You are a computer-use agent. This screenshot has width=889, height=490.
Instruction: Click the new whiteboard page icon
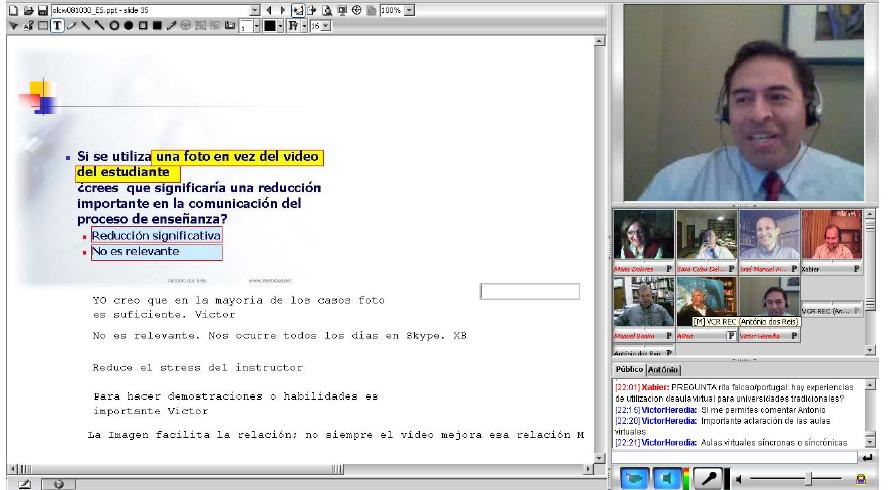14,10
